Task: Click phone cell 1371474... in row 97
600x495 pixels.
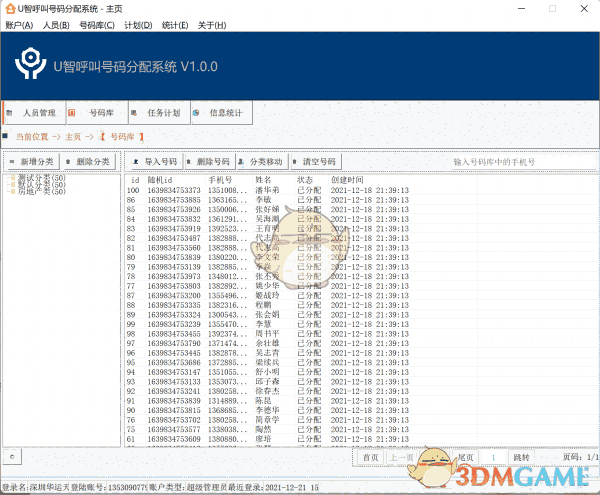Action: coord(228,343)
